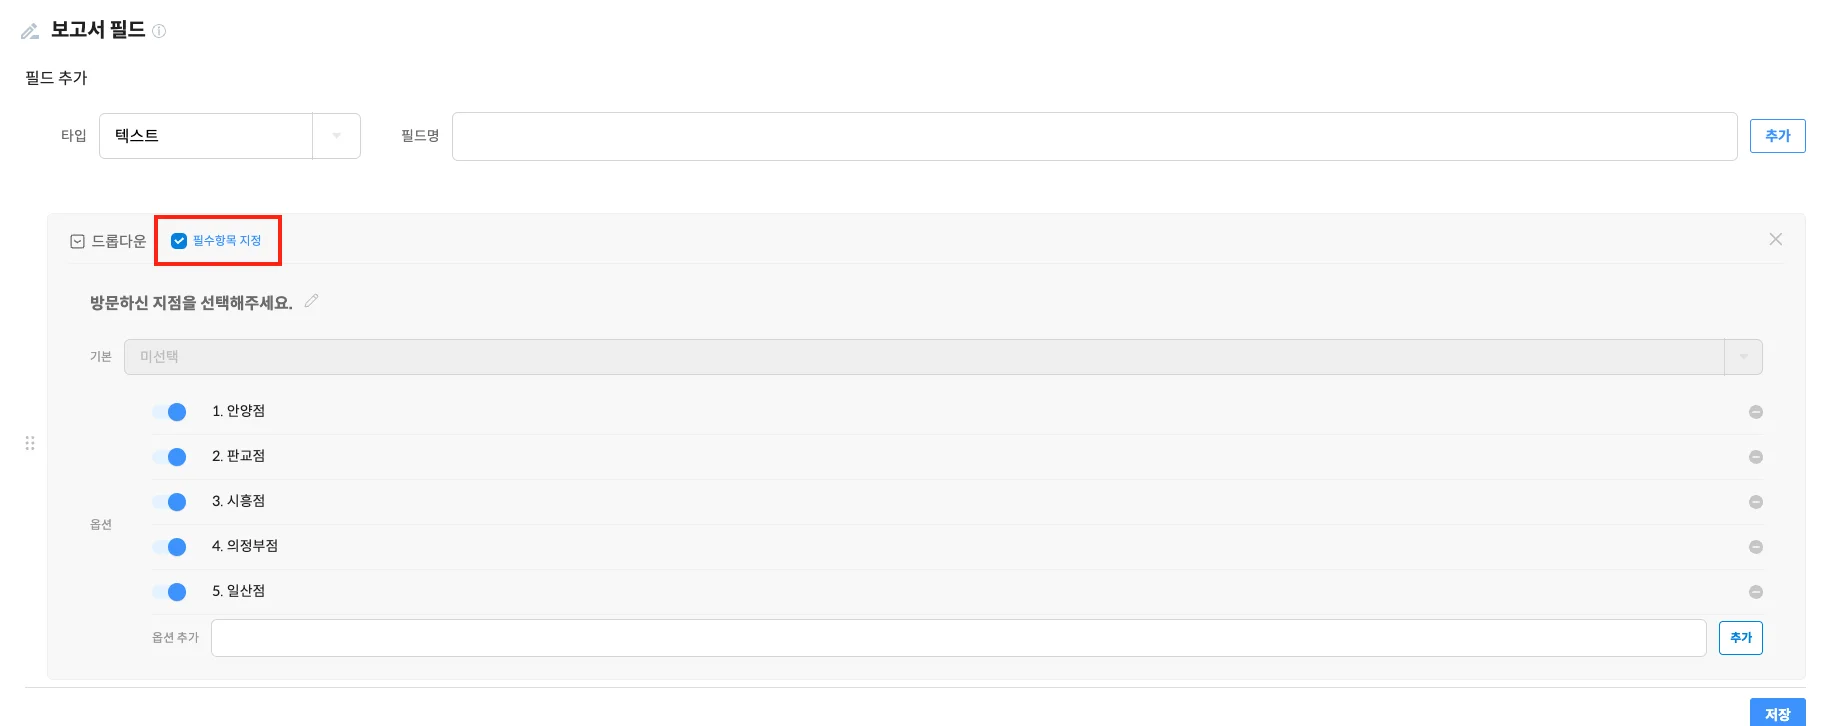1821x726 pixels.
Task: Click the 추가 button beside the 필드명 input
Action: pyautogui.click(x=1777, y=136)
